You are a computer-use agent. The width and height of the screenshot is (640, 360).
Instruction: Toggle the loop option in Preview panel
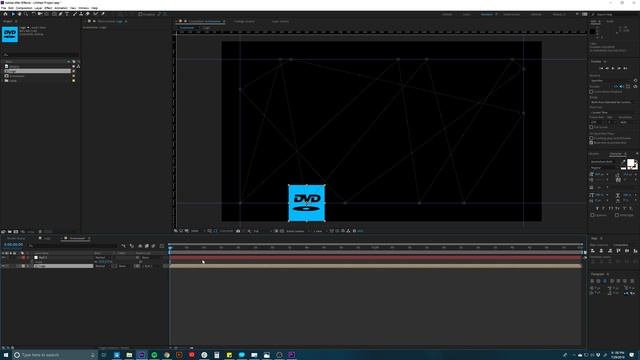[635, 86]
